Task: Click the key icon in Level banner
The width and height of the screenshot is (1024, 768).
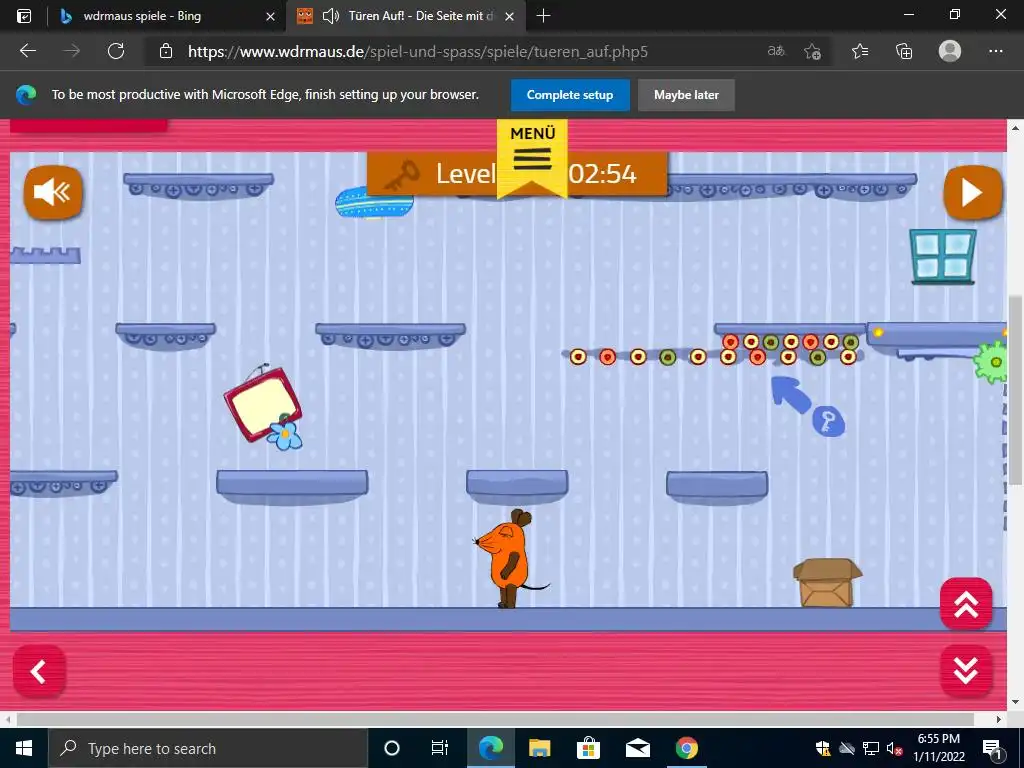Action: (401, 175)
